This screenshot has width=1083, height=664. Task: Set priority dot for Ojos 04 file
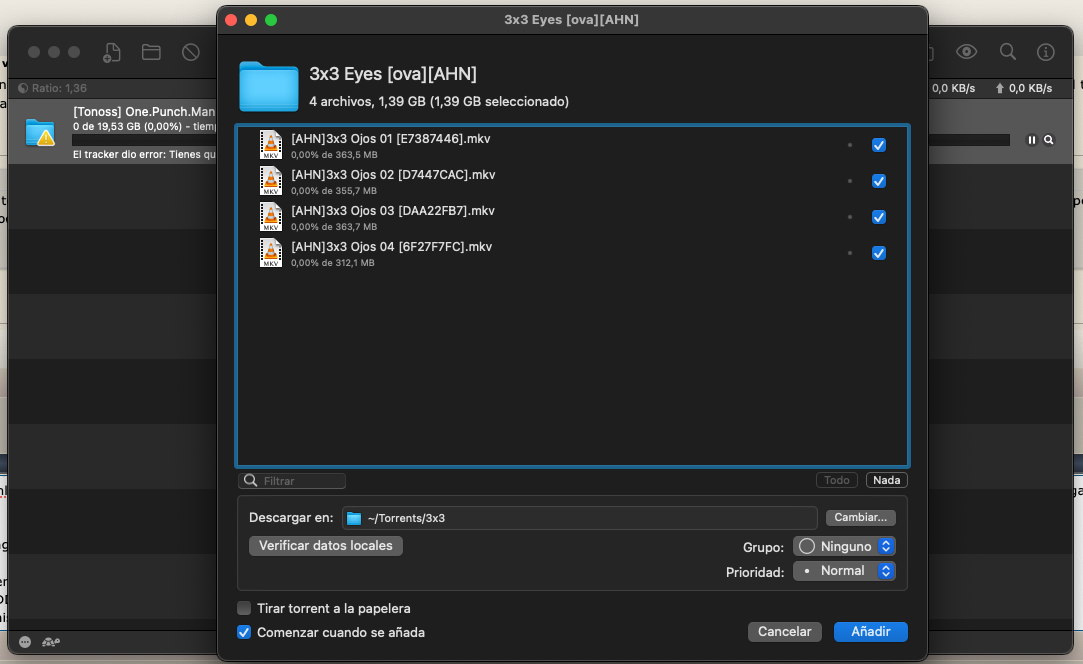[850, 253]
